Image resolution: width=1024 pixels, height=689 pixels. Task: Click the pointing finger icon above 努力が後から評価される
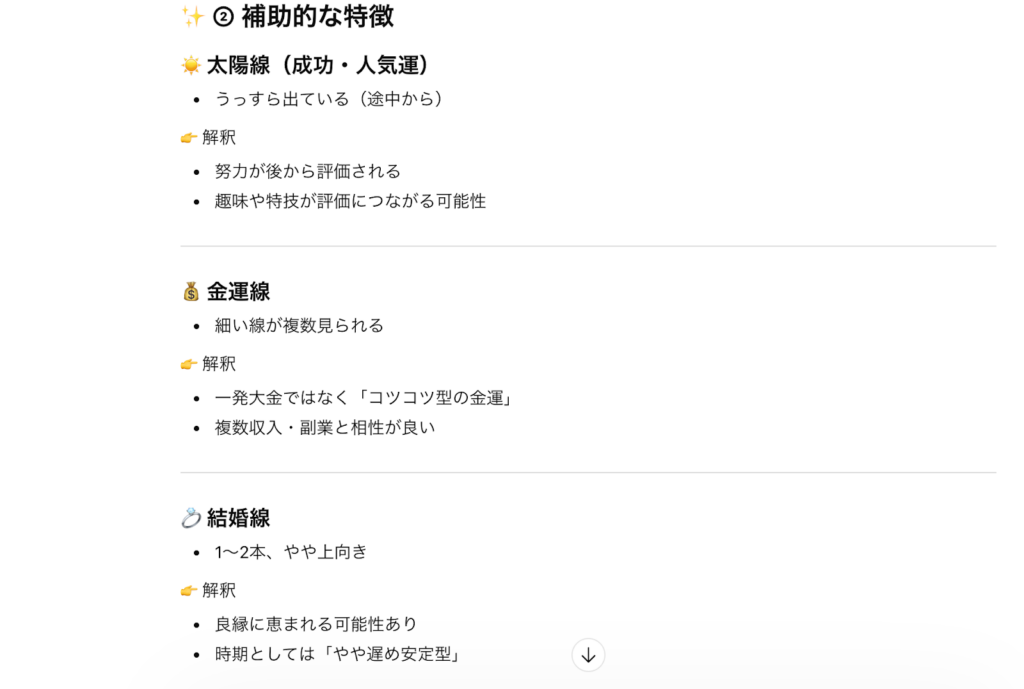click(x=188, y=138)
